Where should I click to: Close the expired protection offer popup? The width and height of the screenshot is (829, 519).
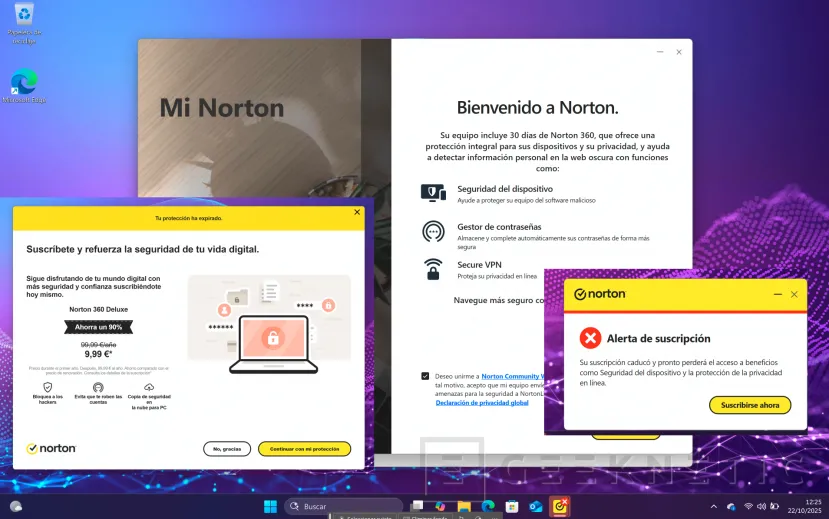pos(357,212)
